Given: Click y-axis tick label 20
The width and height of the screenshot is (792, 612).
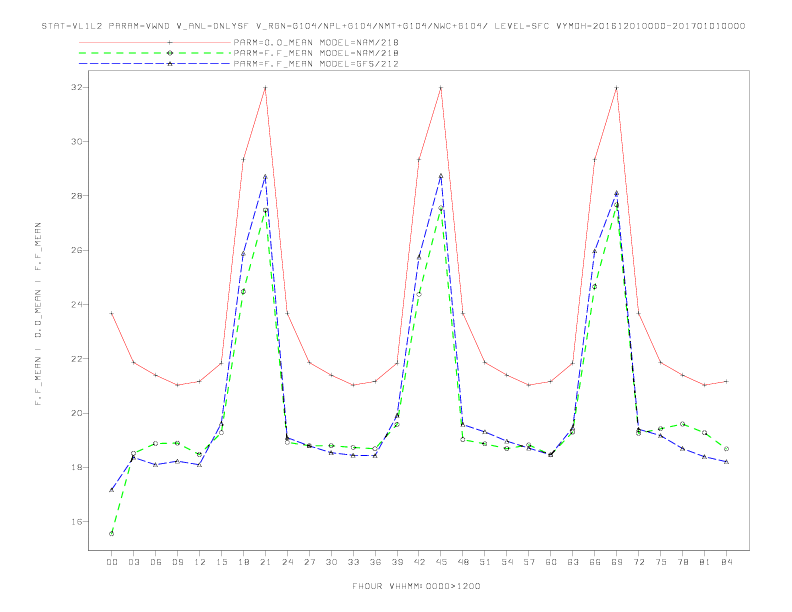Looking at the screenshot, I should coord(76,413).
